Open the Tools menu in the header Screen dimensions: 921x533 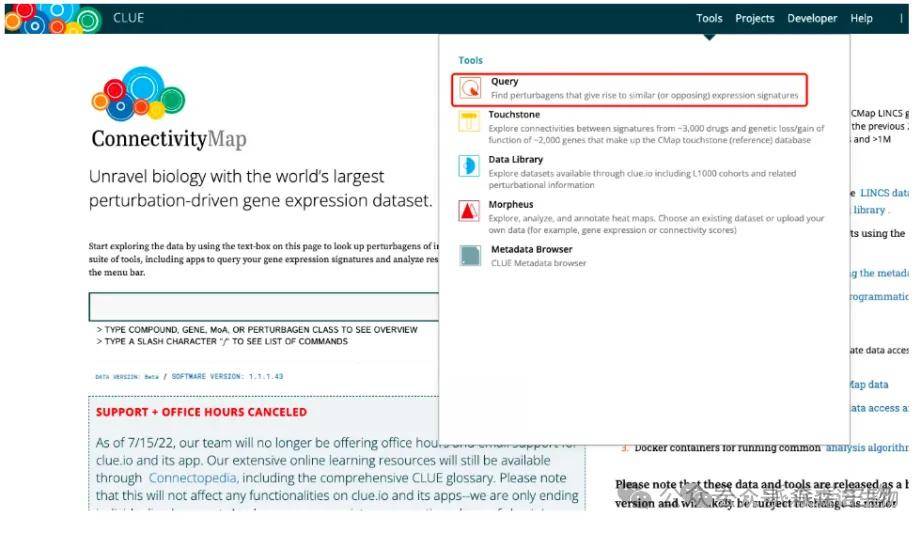(709, 18)
